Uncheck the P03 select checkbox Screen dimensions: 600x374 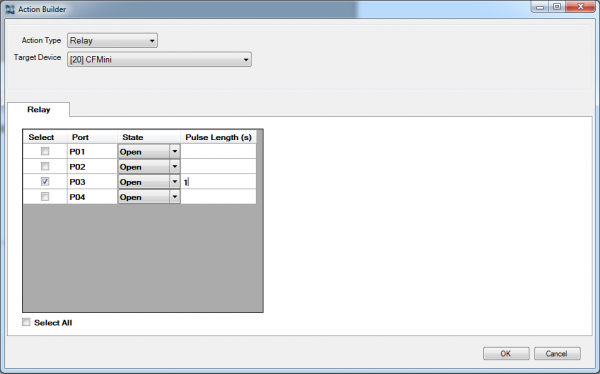pyautogui.click(x=45, y=181)
